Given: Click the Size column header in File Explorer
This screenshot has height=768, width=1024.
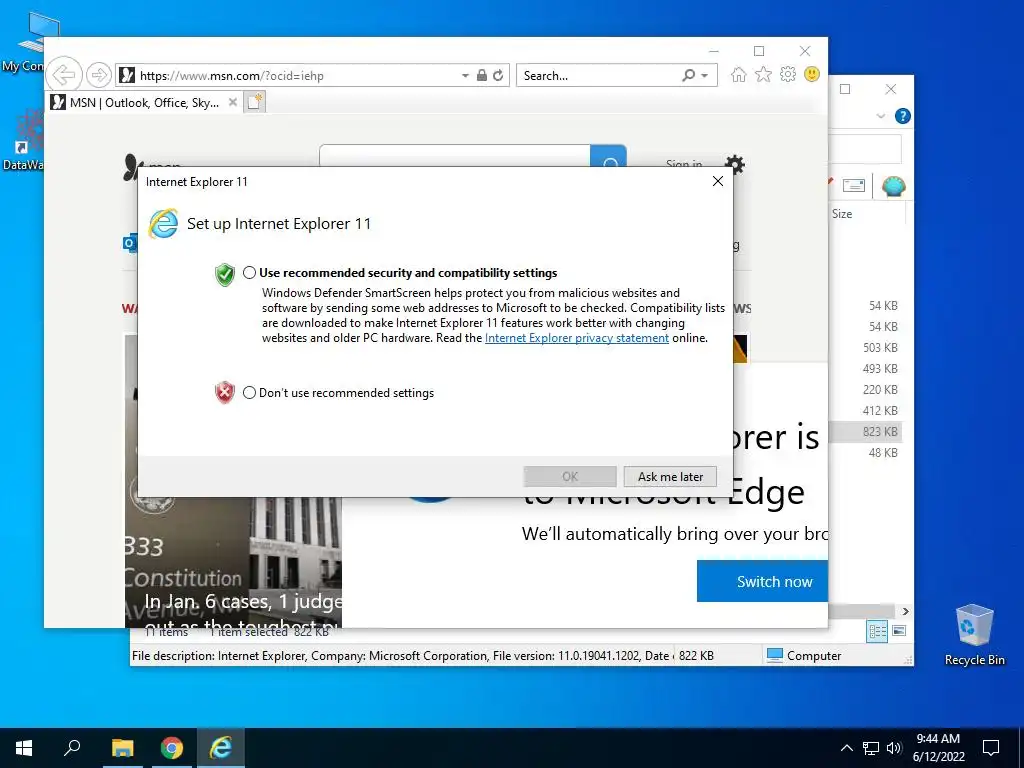Looking at the screenshot, I should tap(842, 214).
